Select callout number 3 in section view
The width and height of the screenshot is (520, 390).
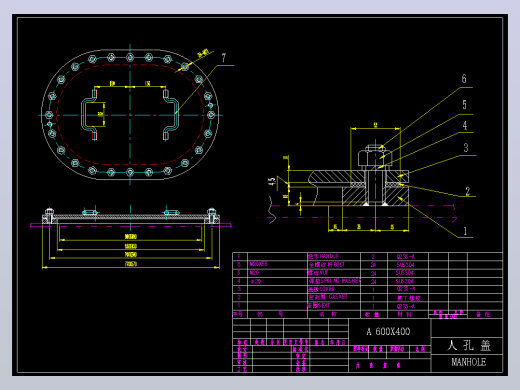click(466, 148)
